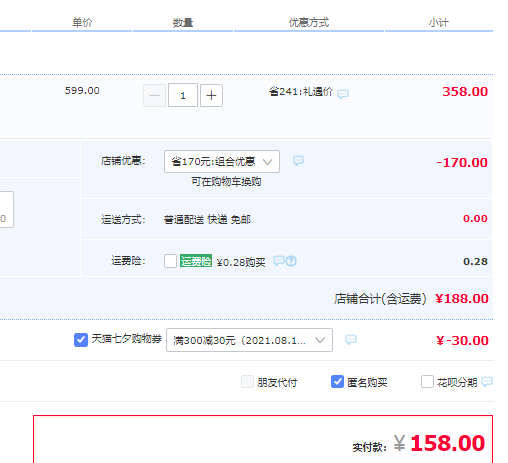This screenshot has height=463, width=508.
Task: Click the green 运费险 badge
Action: click(196, 261)
